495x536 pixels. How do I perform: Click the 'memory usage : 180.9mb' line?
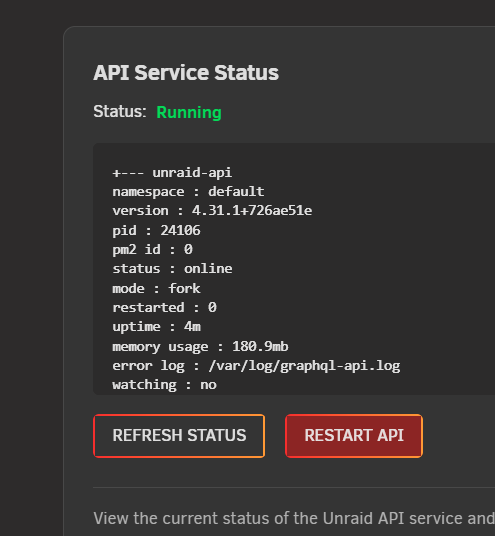[200, 347]
